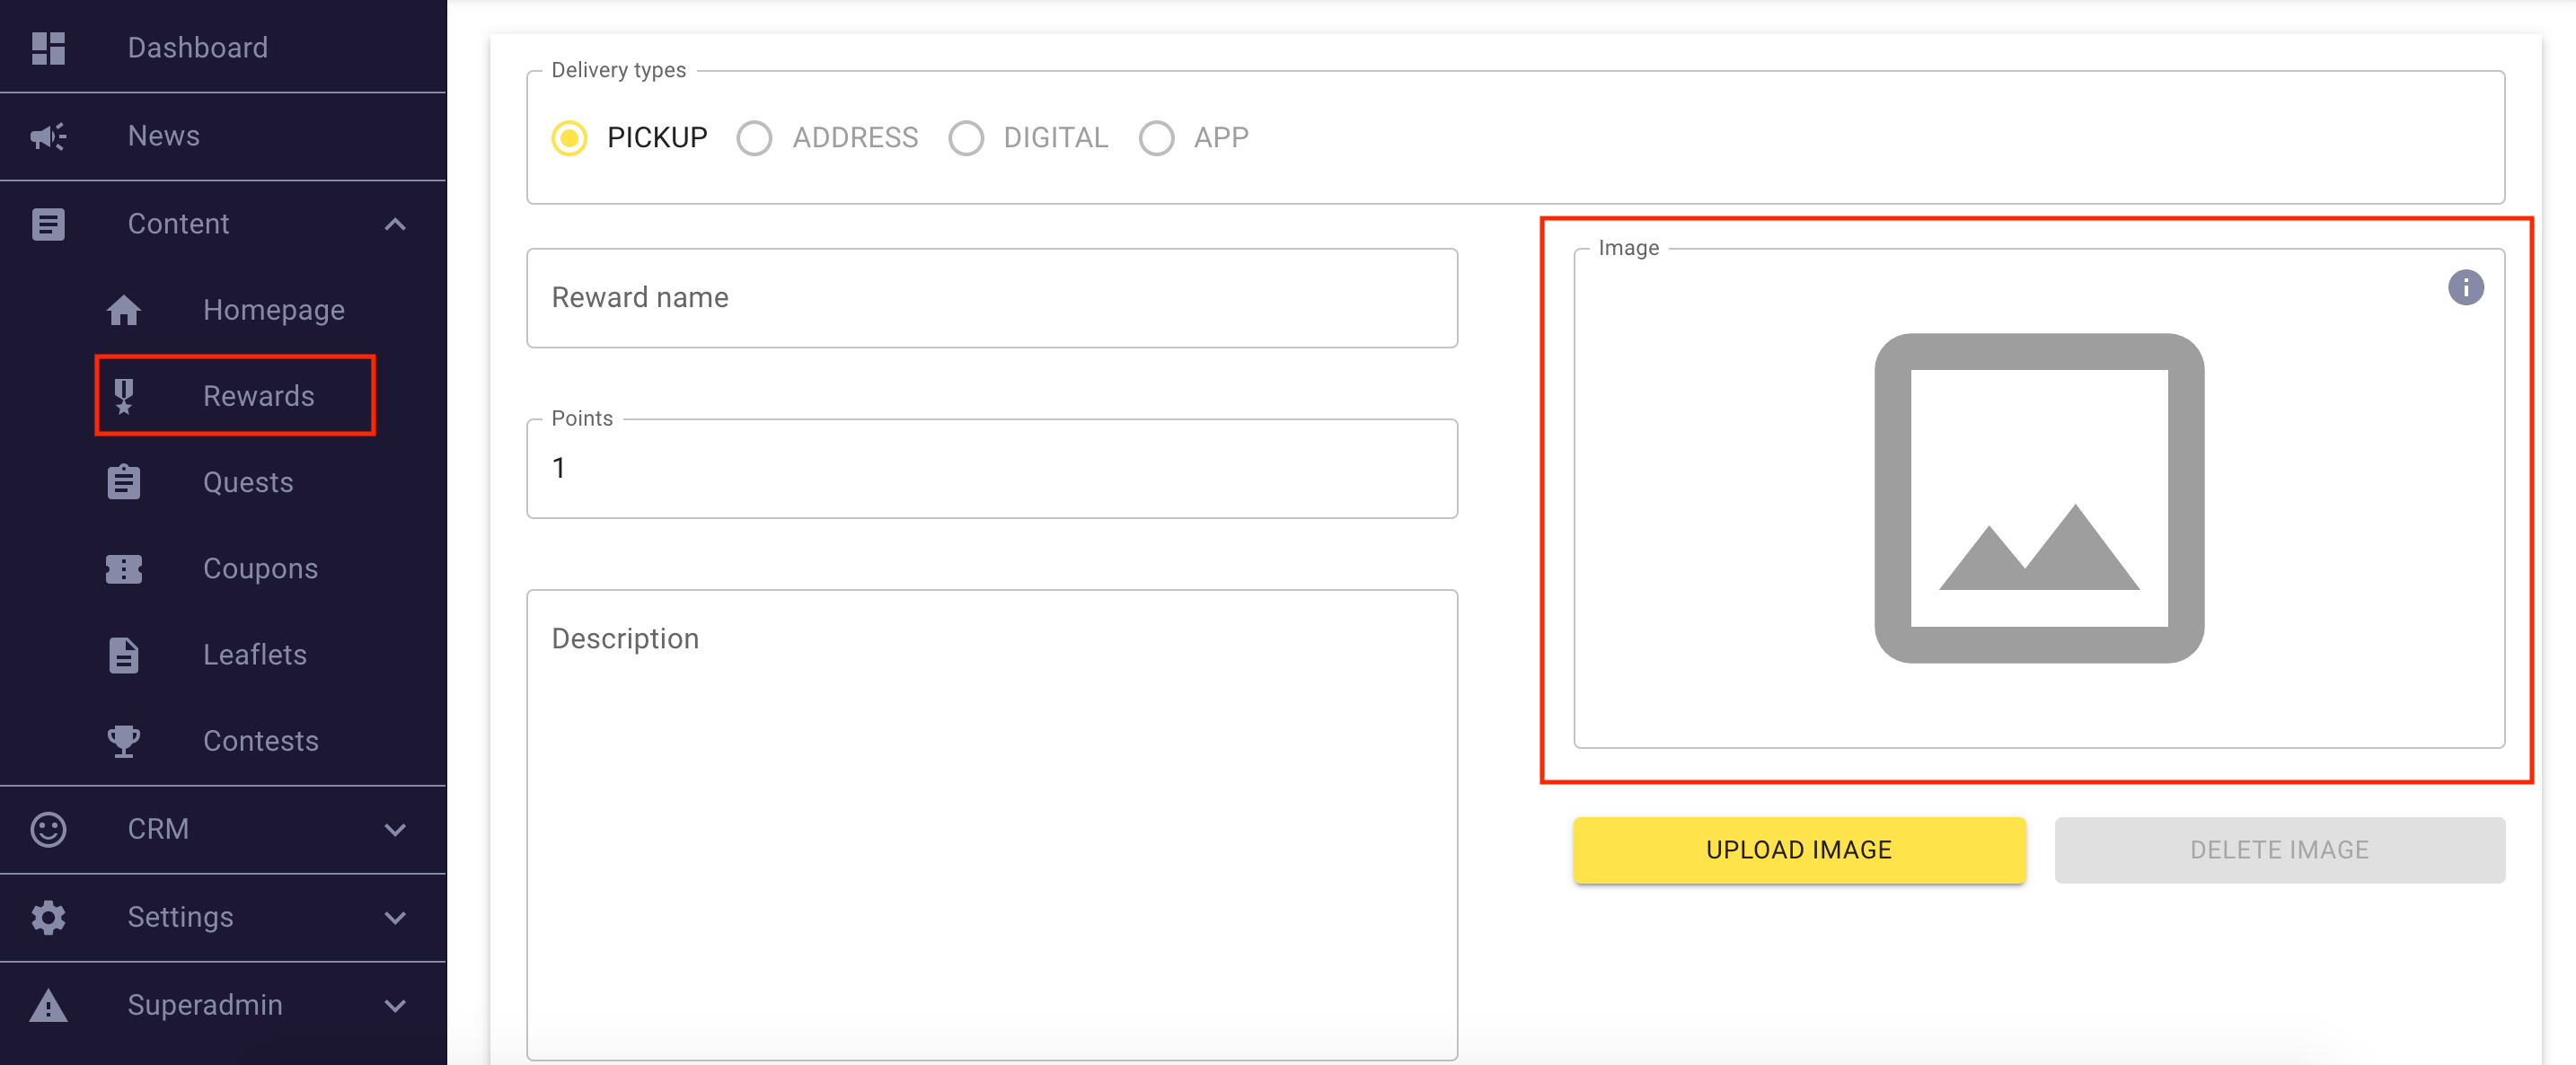Click the Reward name input field
2576x1065 pixels.
(x=991, y=298)
